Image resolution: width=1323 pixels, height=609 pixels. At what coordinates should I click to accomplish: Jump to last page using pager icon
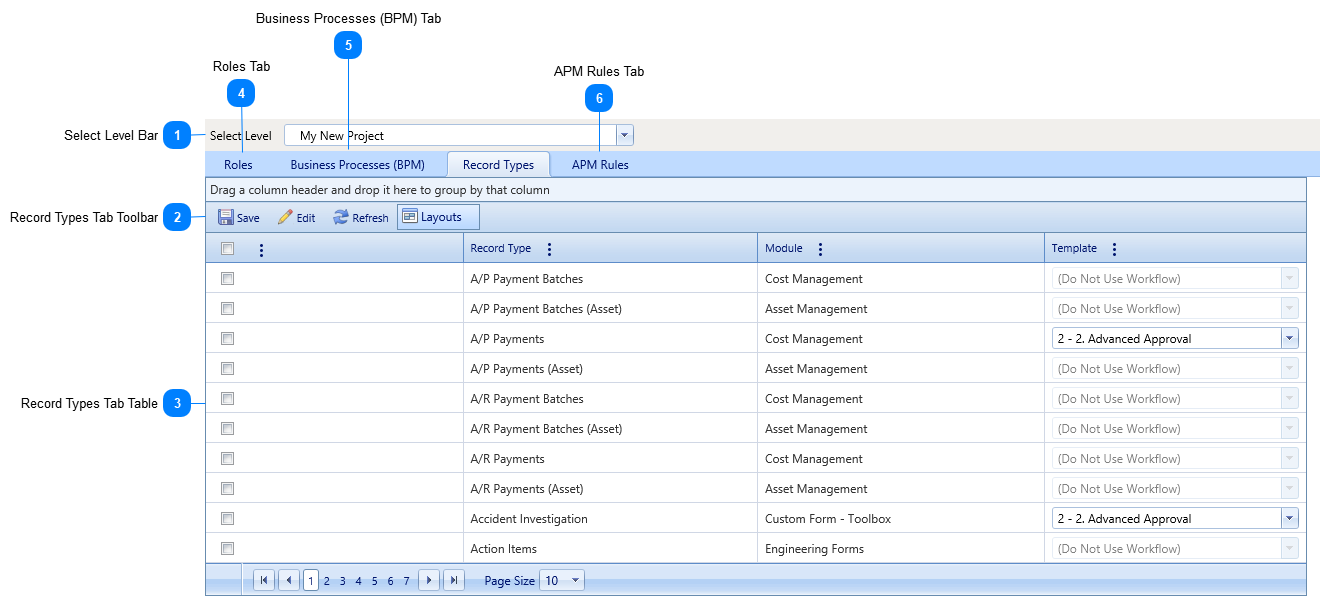point(454,579)
